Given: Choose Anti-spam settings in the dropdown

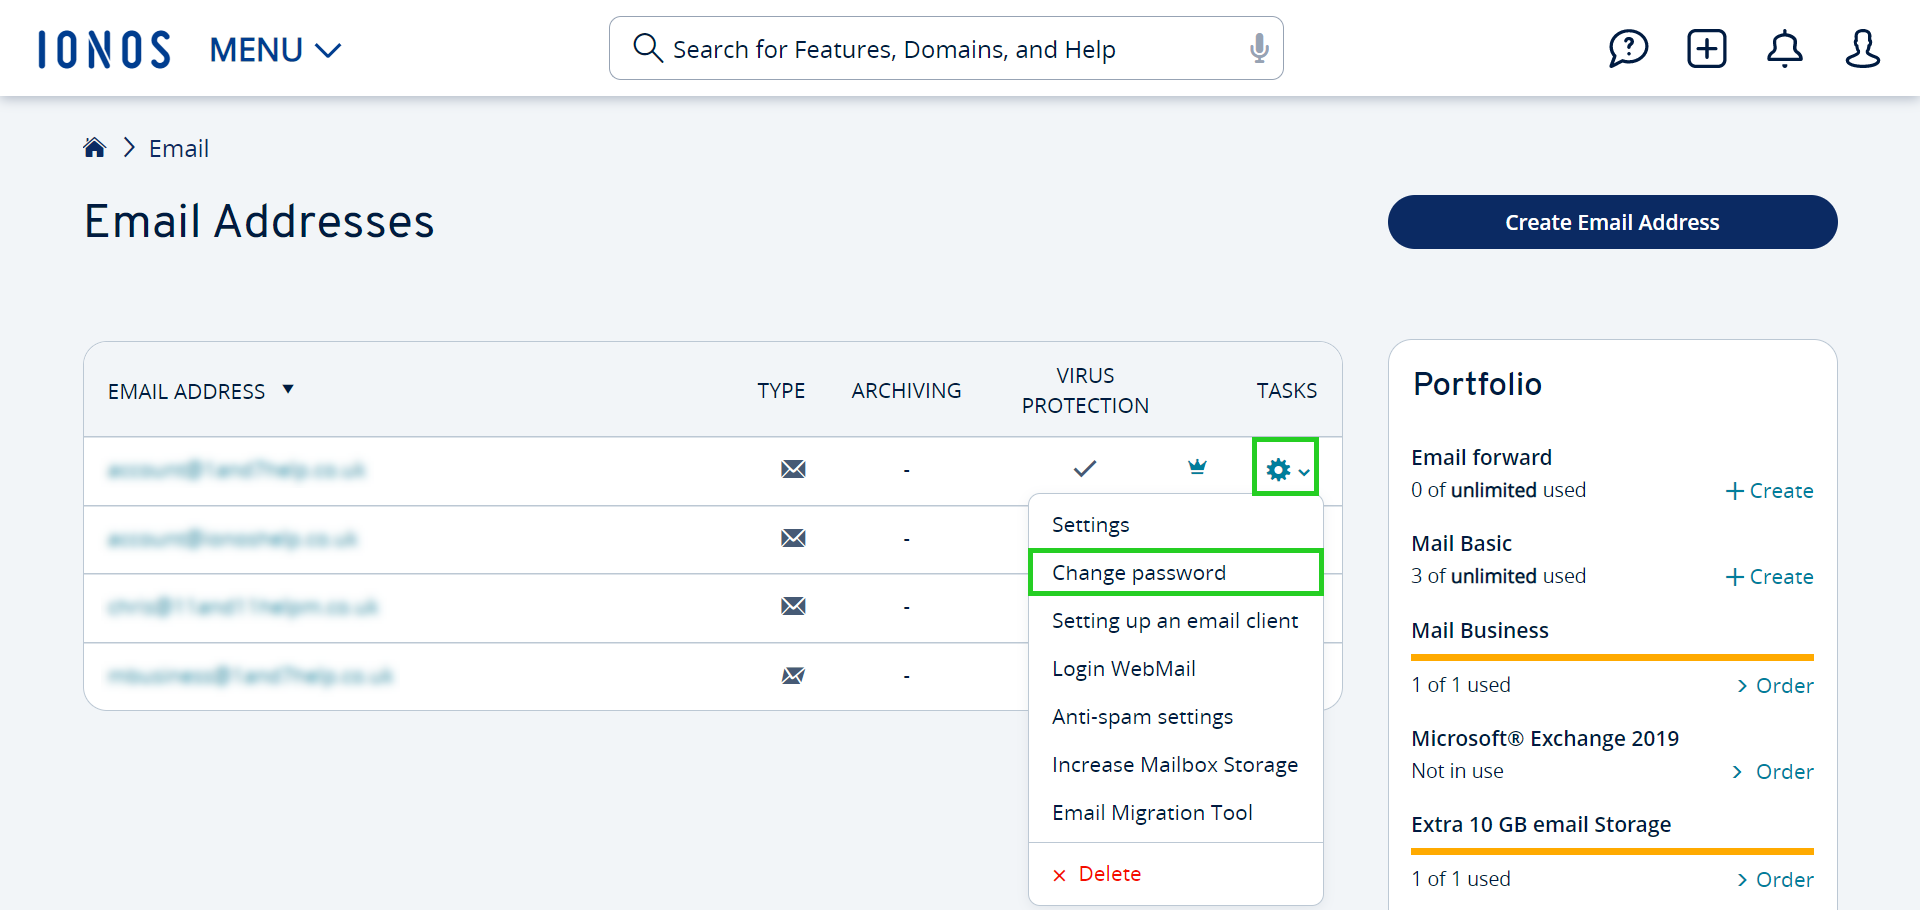Looking at the screenshot, I should point(1142,716).
